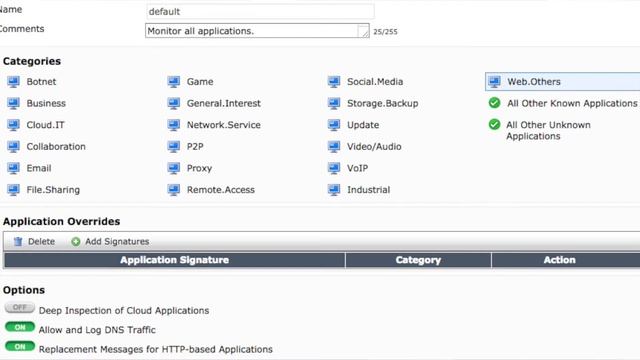Click the monitor icon beside Remote.Access

(x=174, y=190)
